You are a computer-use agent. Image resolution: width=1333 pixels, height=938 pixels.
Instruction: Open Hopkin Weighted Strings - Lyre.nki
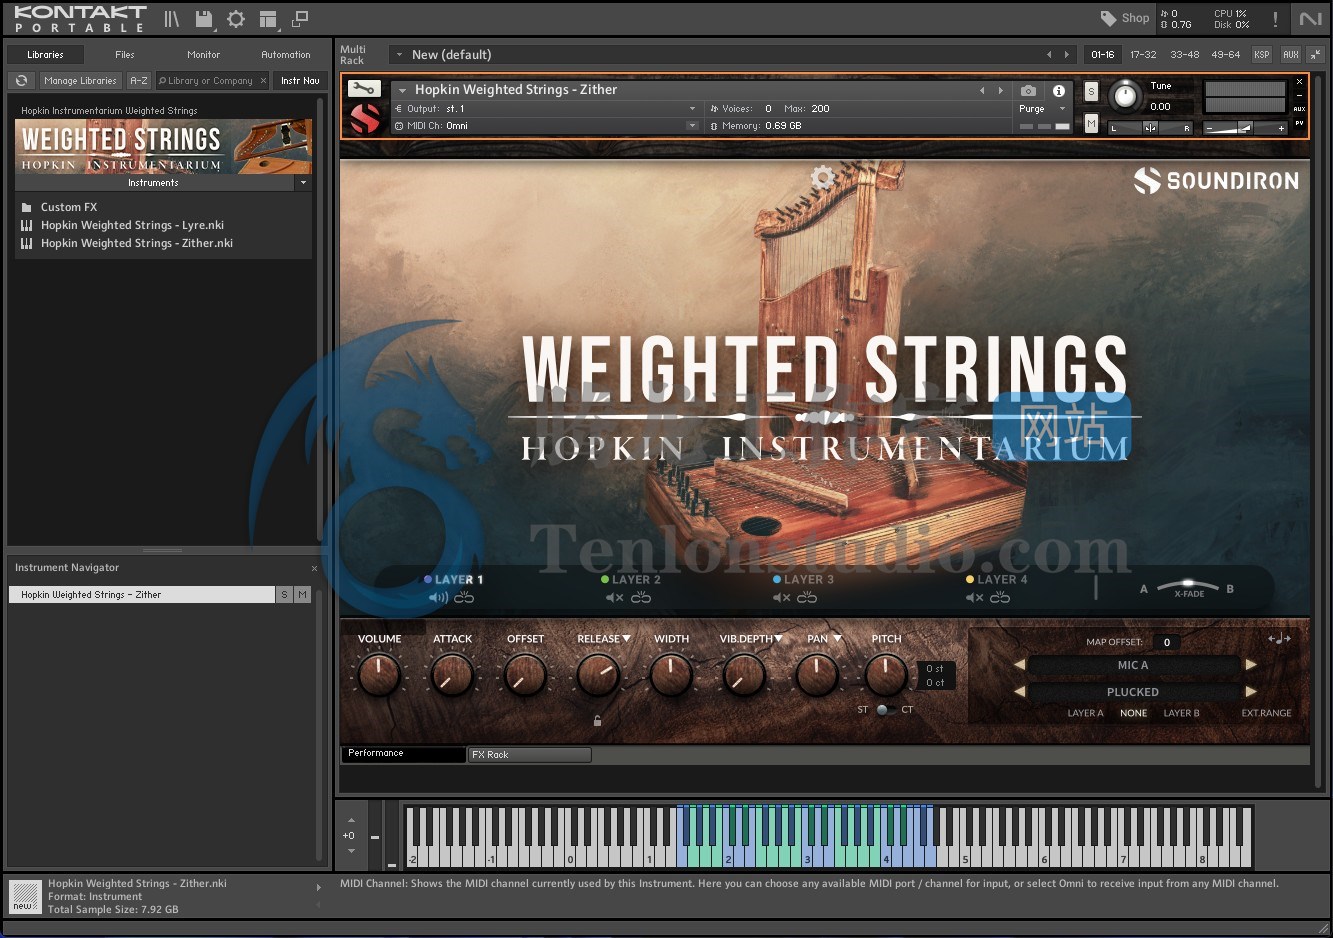132,226
